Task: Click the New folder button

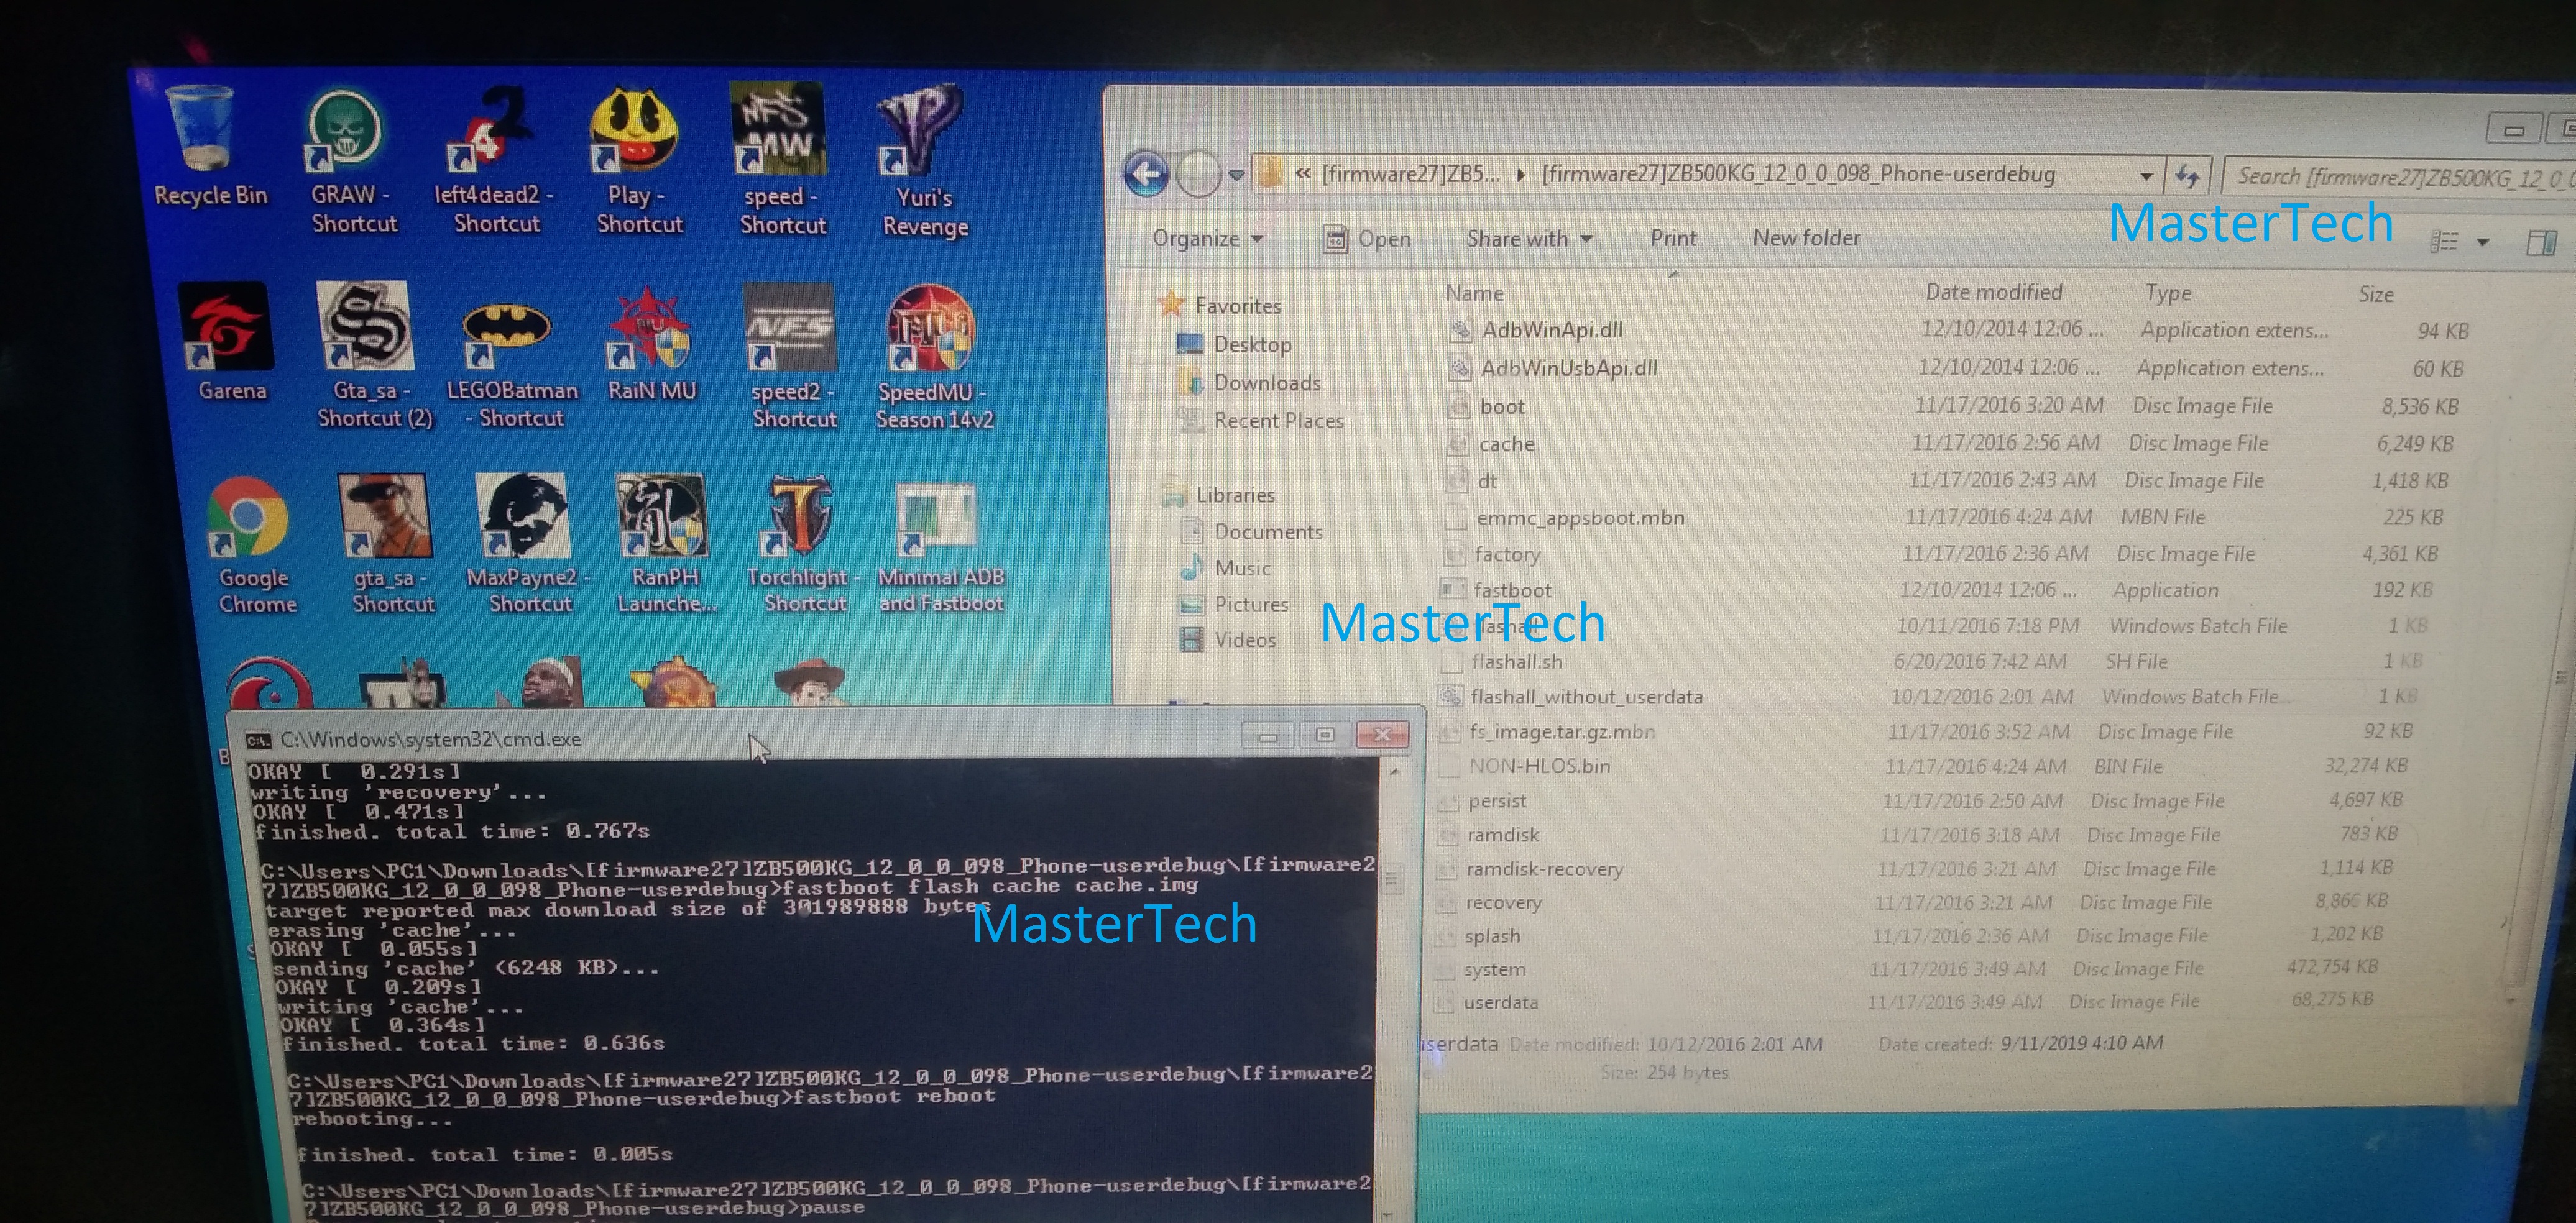Action: [1806, 238]
